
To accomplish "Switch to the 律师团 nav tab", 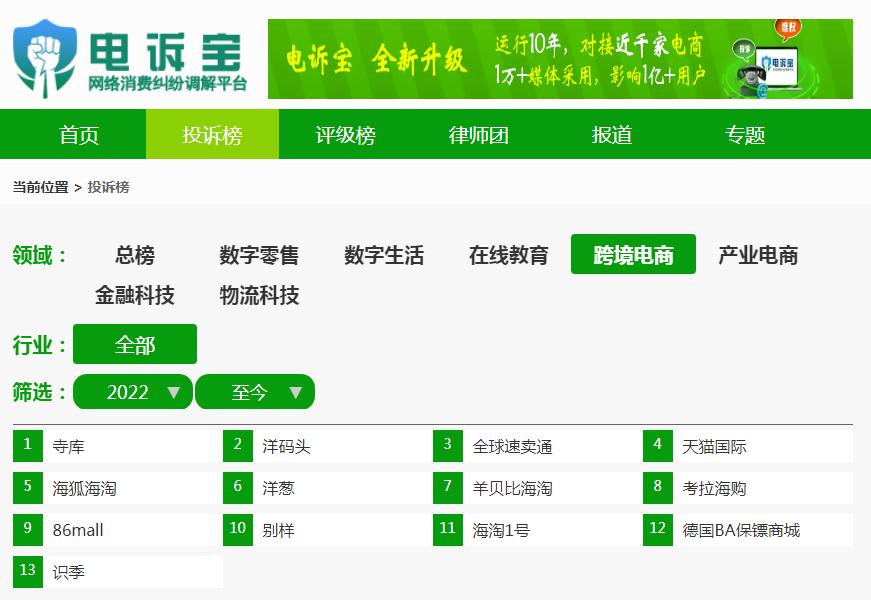I will click(479, 134).
